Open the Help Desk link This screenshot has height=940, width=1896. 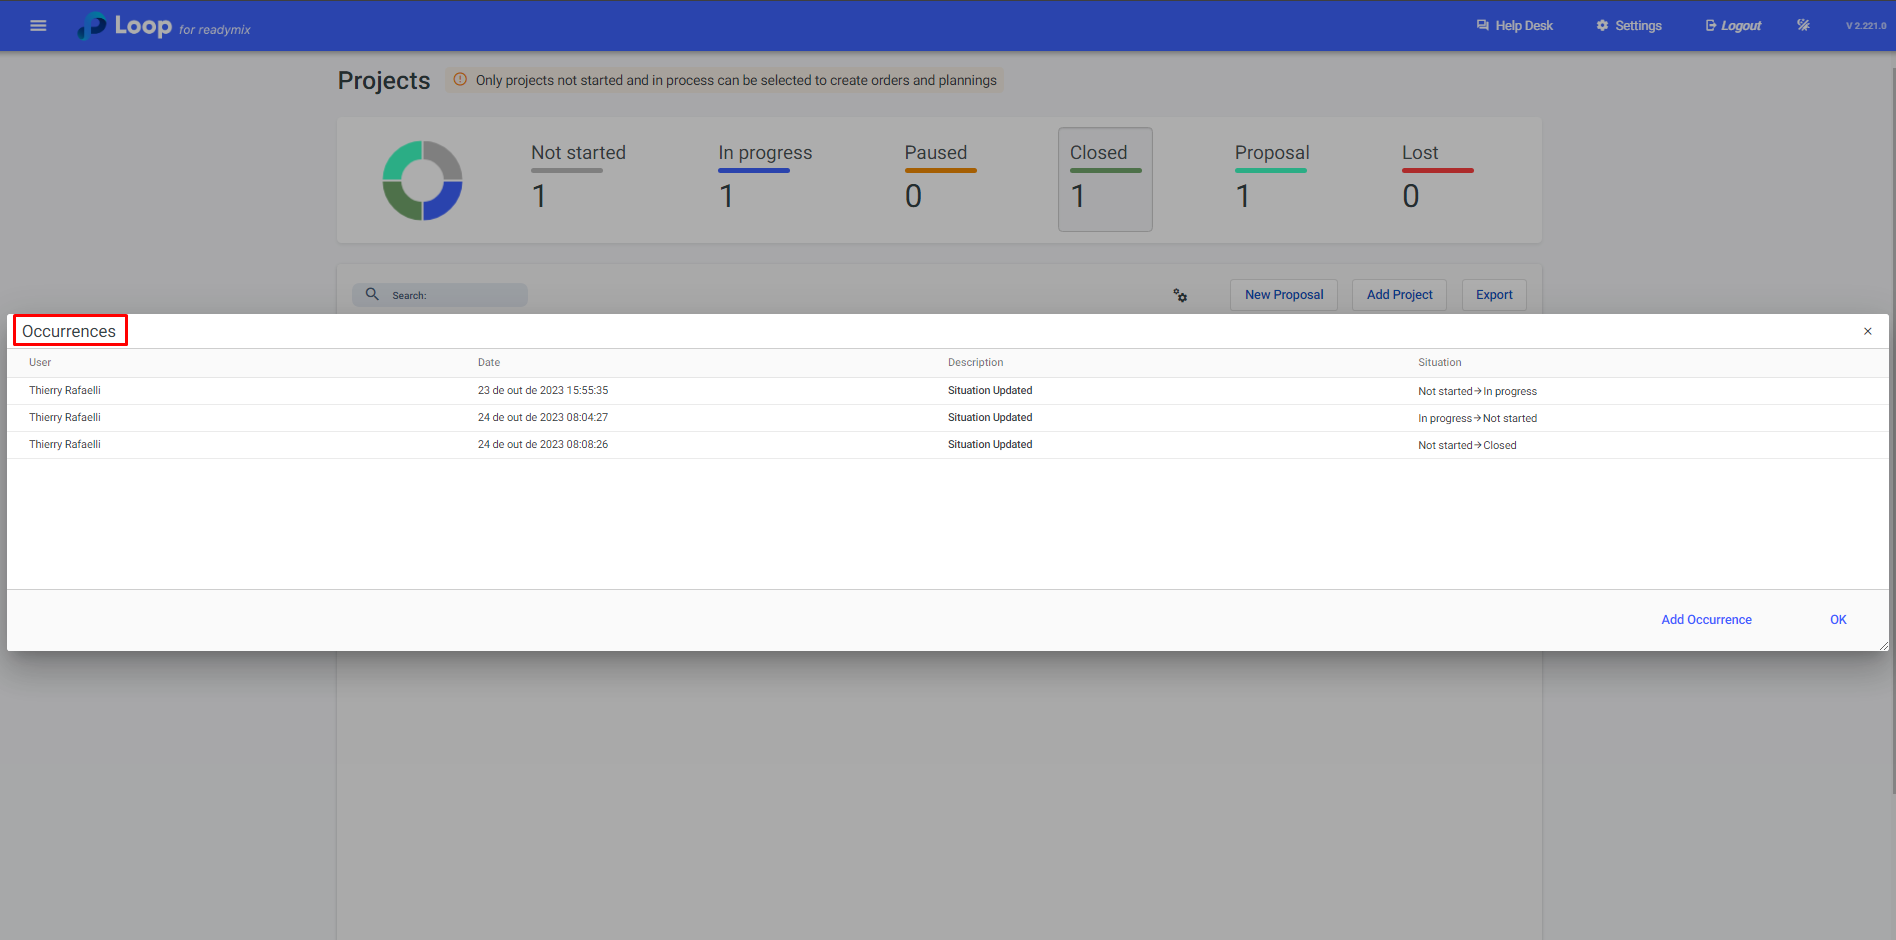[1514, 26]
